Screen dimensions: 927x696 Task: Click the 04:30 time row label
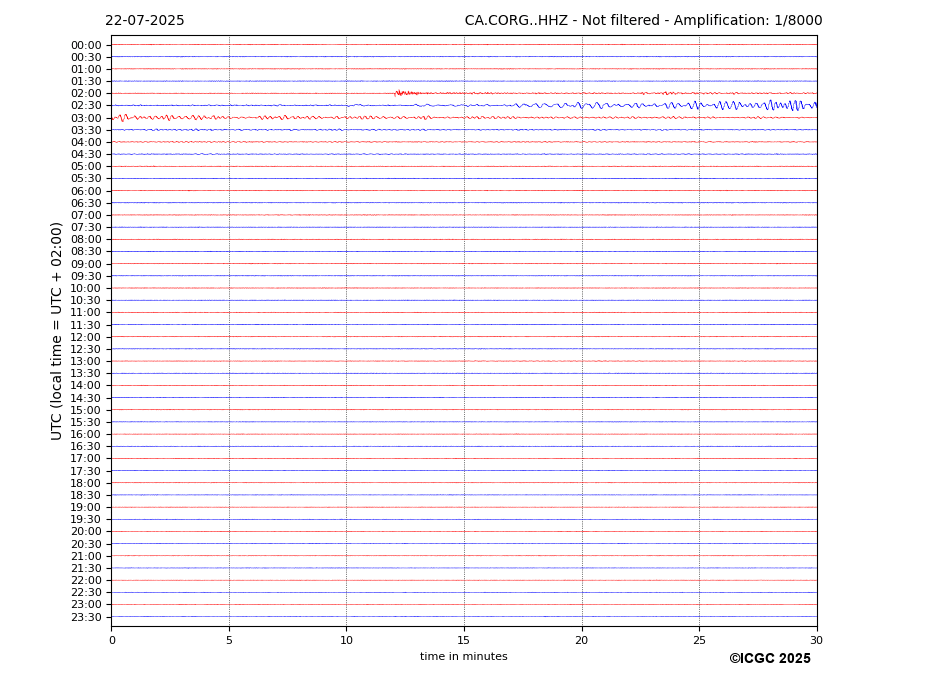pos(86,154)
